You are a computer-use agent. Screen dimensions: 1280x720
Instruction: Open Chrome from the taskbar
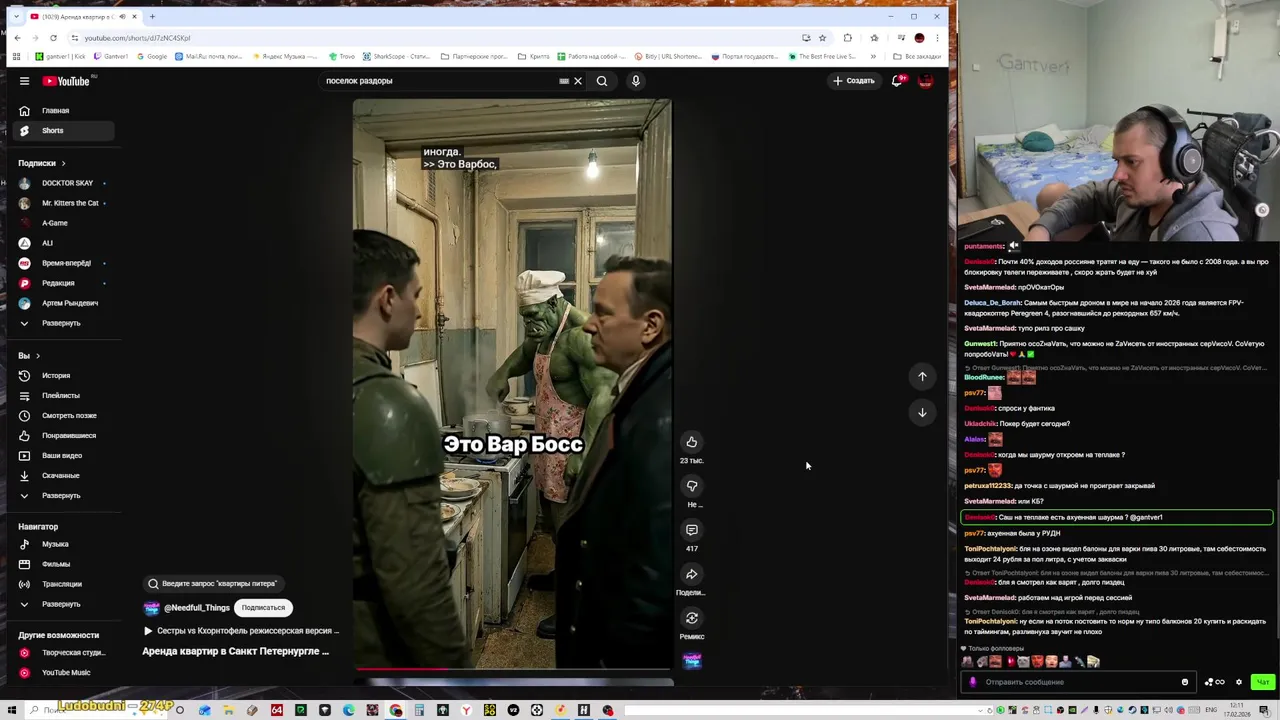(x=396, y=710)
